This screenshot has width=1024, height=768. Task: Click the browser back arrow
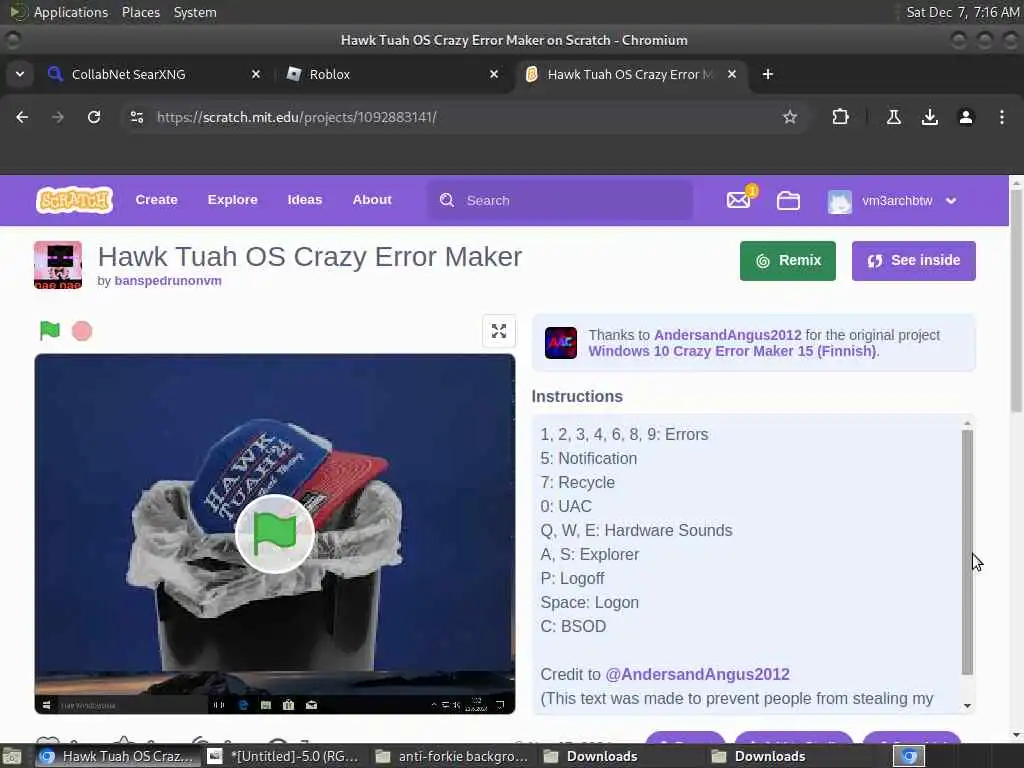click(22, 117)
